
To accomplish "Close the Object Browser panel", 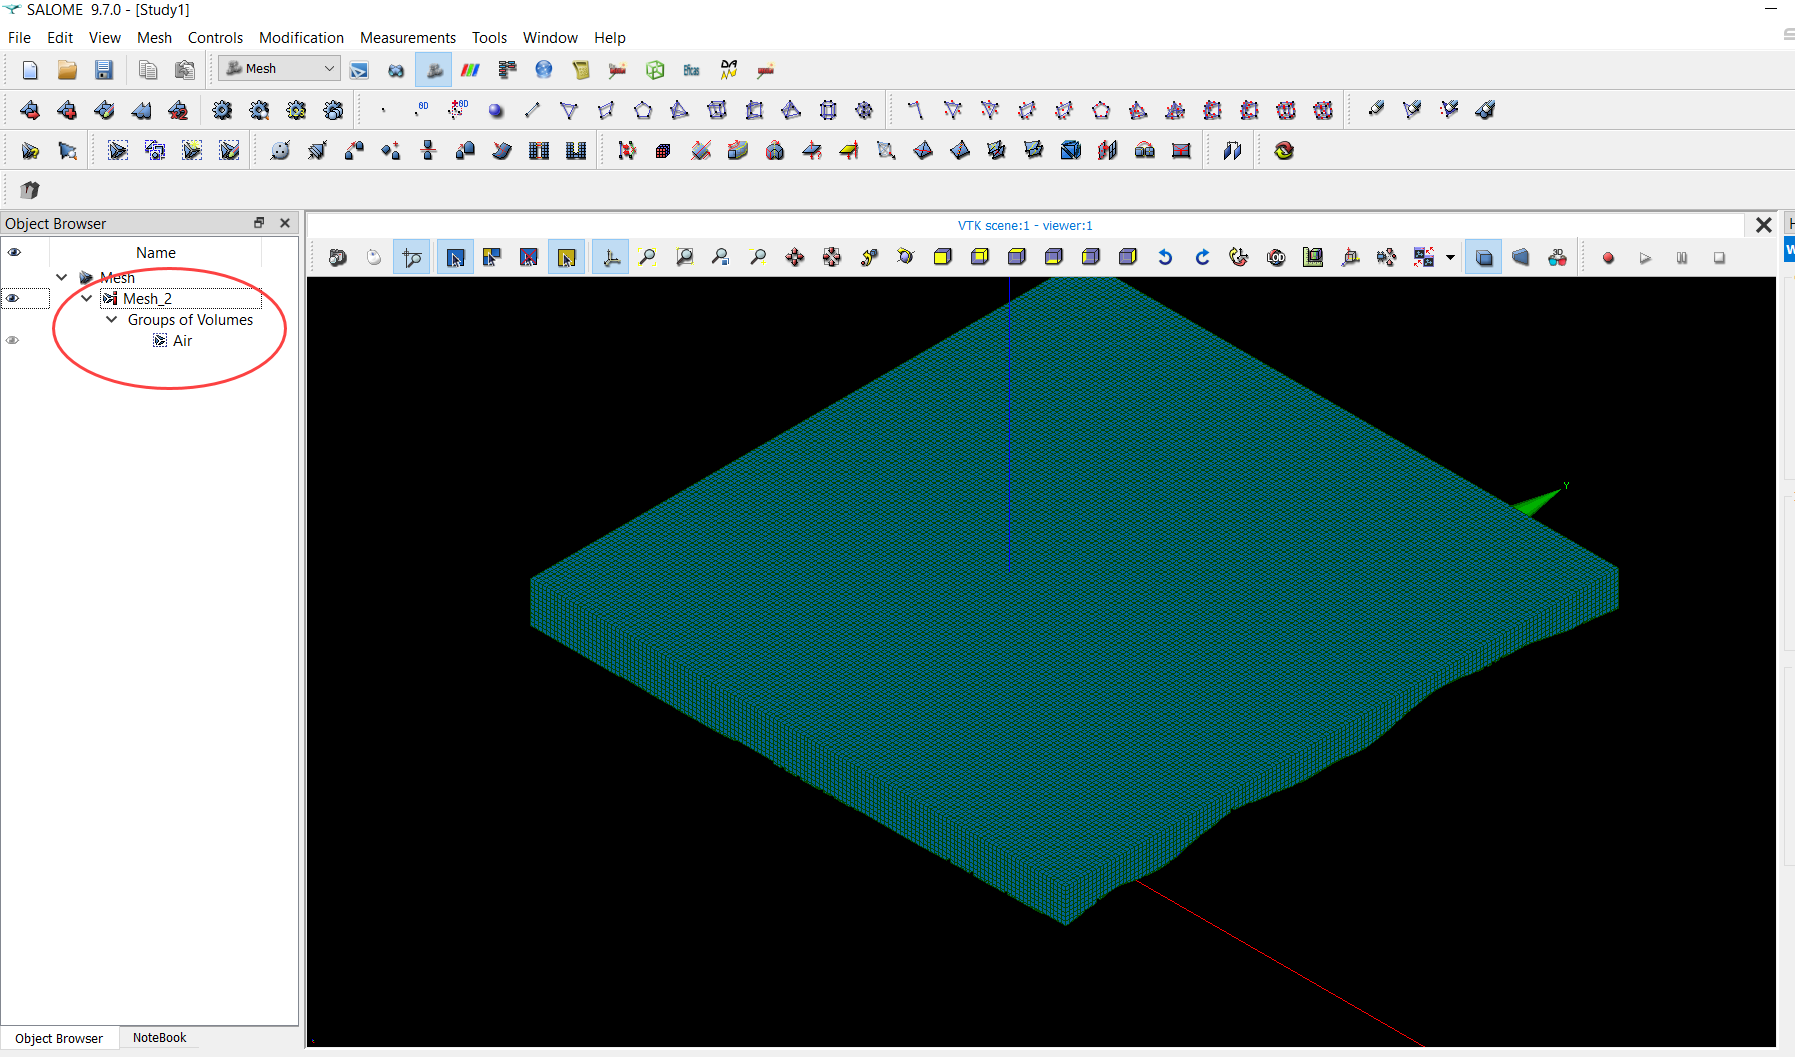I will click(x=285, y=223).
